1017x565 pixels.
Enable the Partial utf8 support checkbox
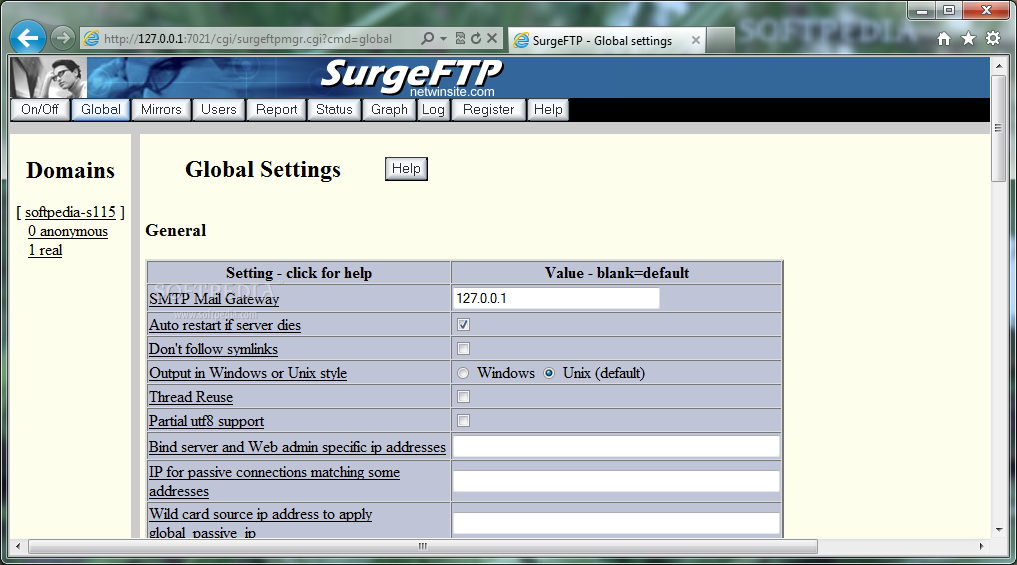463,420
